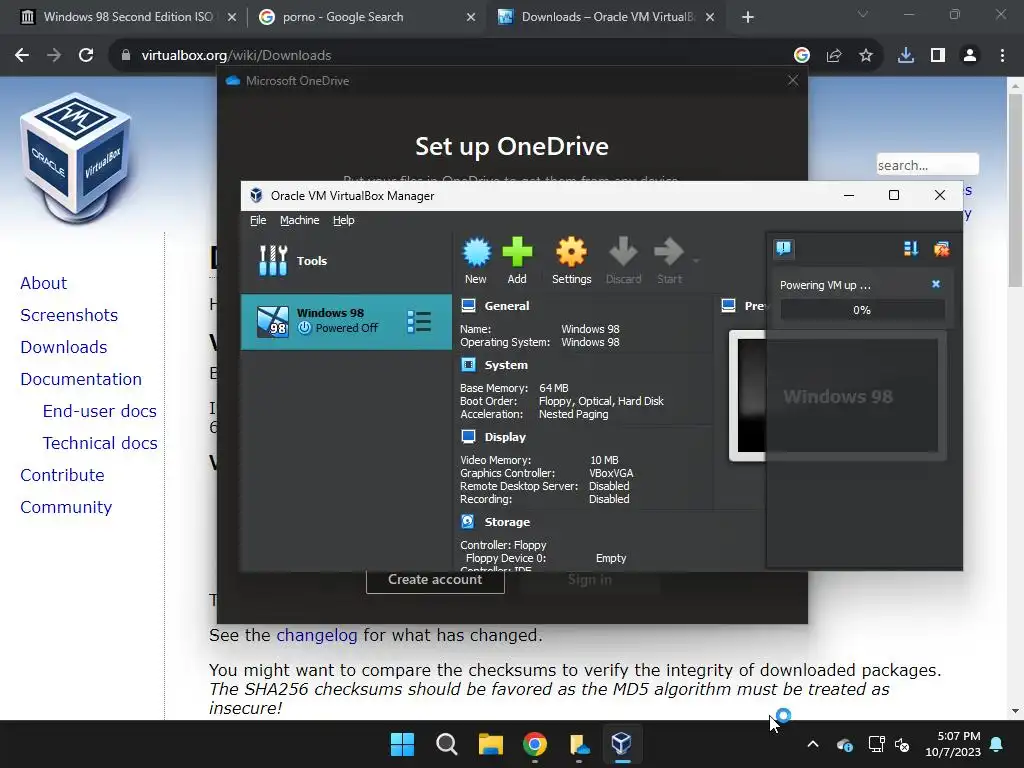This screenshot has width=1024, height=768.
Task: Click the OneDrive tray icon
Action: tap(844, 744)
